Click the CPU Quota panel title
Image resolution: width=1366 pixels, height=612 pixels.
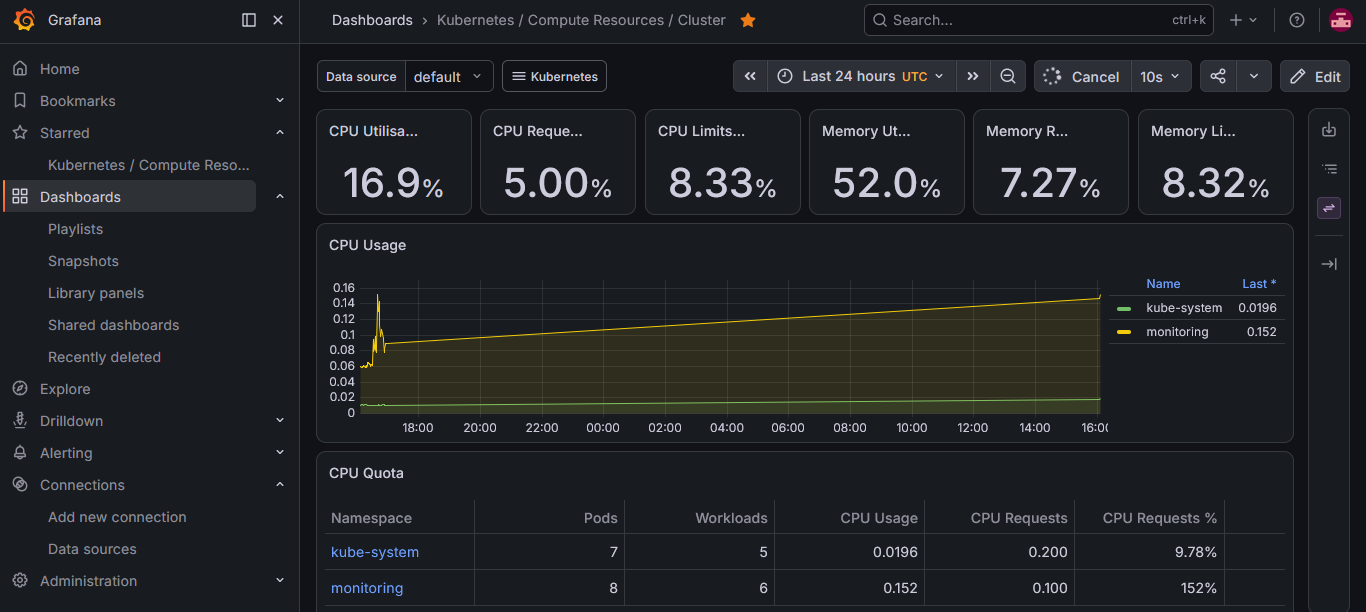(x=366, y=473)
